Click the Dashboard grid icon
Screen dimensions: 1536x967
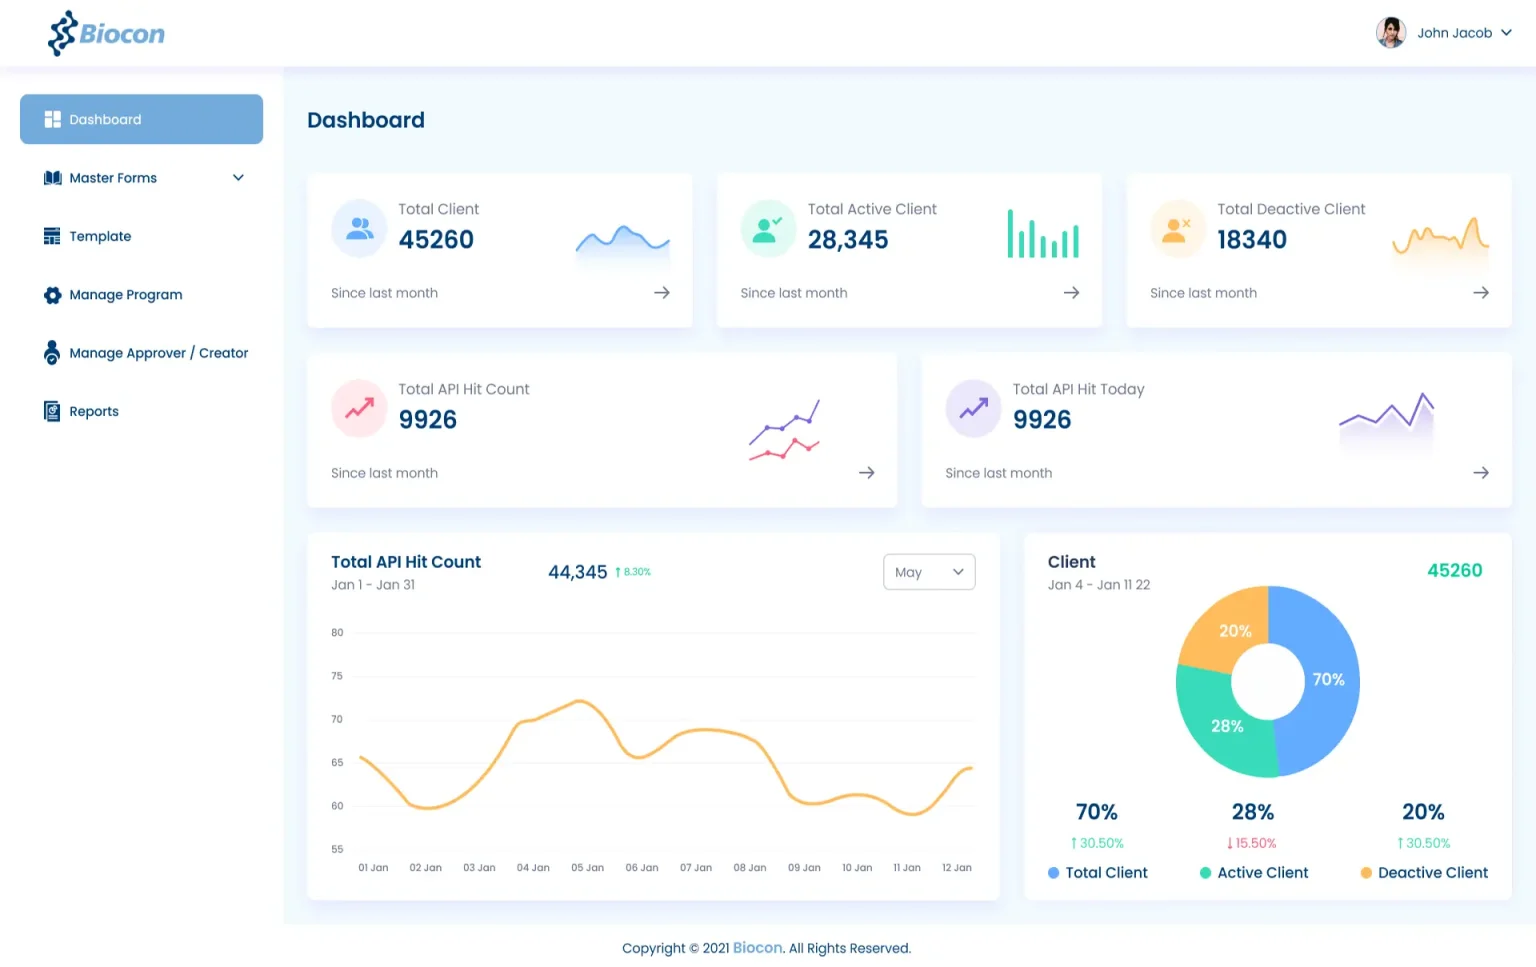coord(52,119)
